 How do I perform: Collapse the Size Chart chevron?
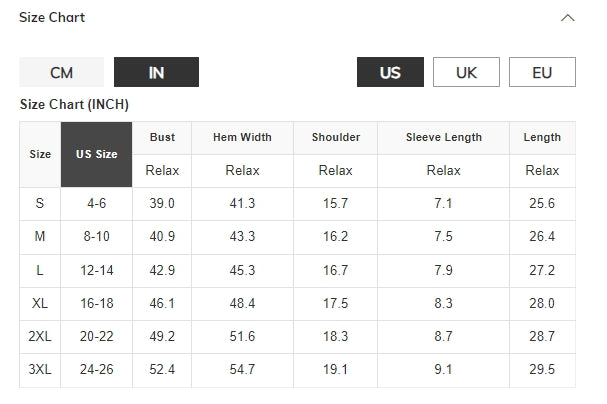[x=568, y=18]
